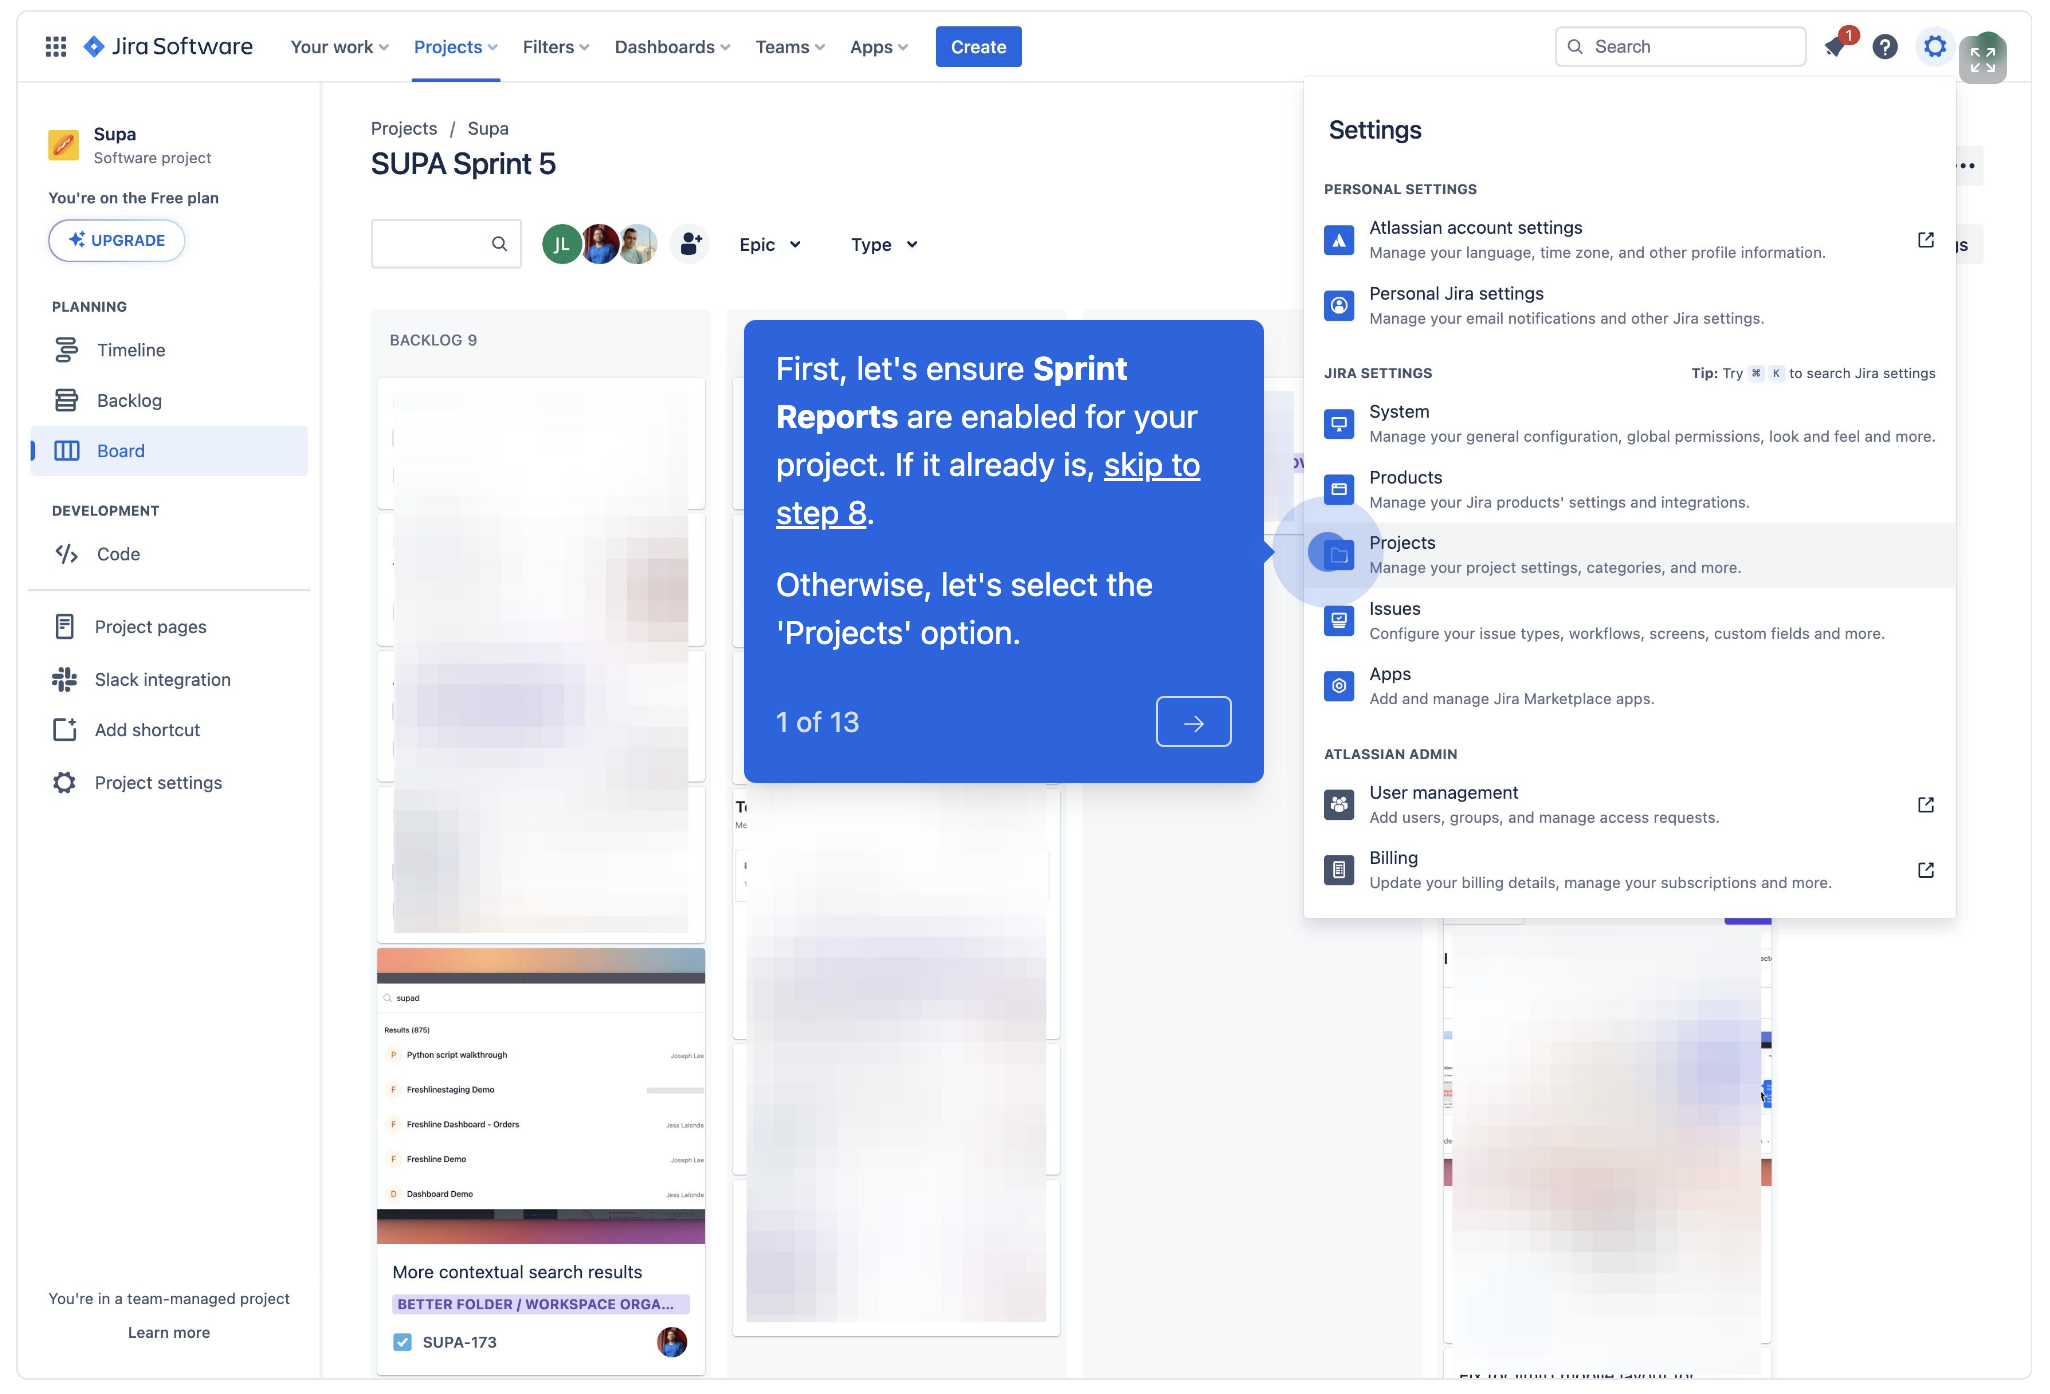2050x1394 pixels.
Task: Click the Backlog icon in sidebar
Action: [x=65, y=400]
